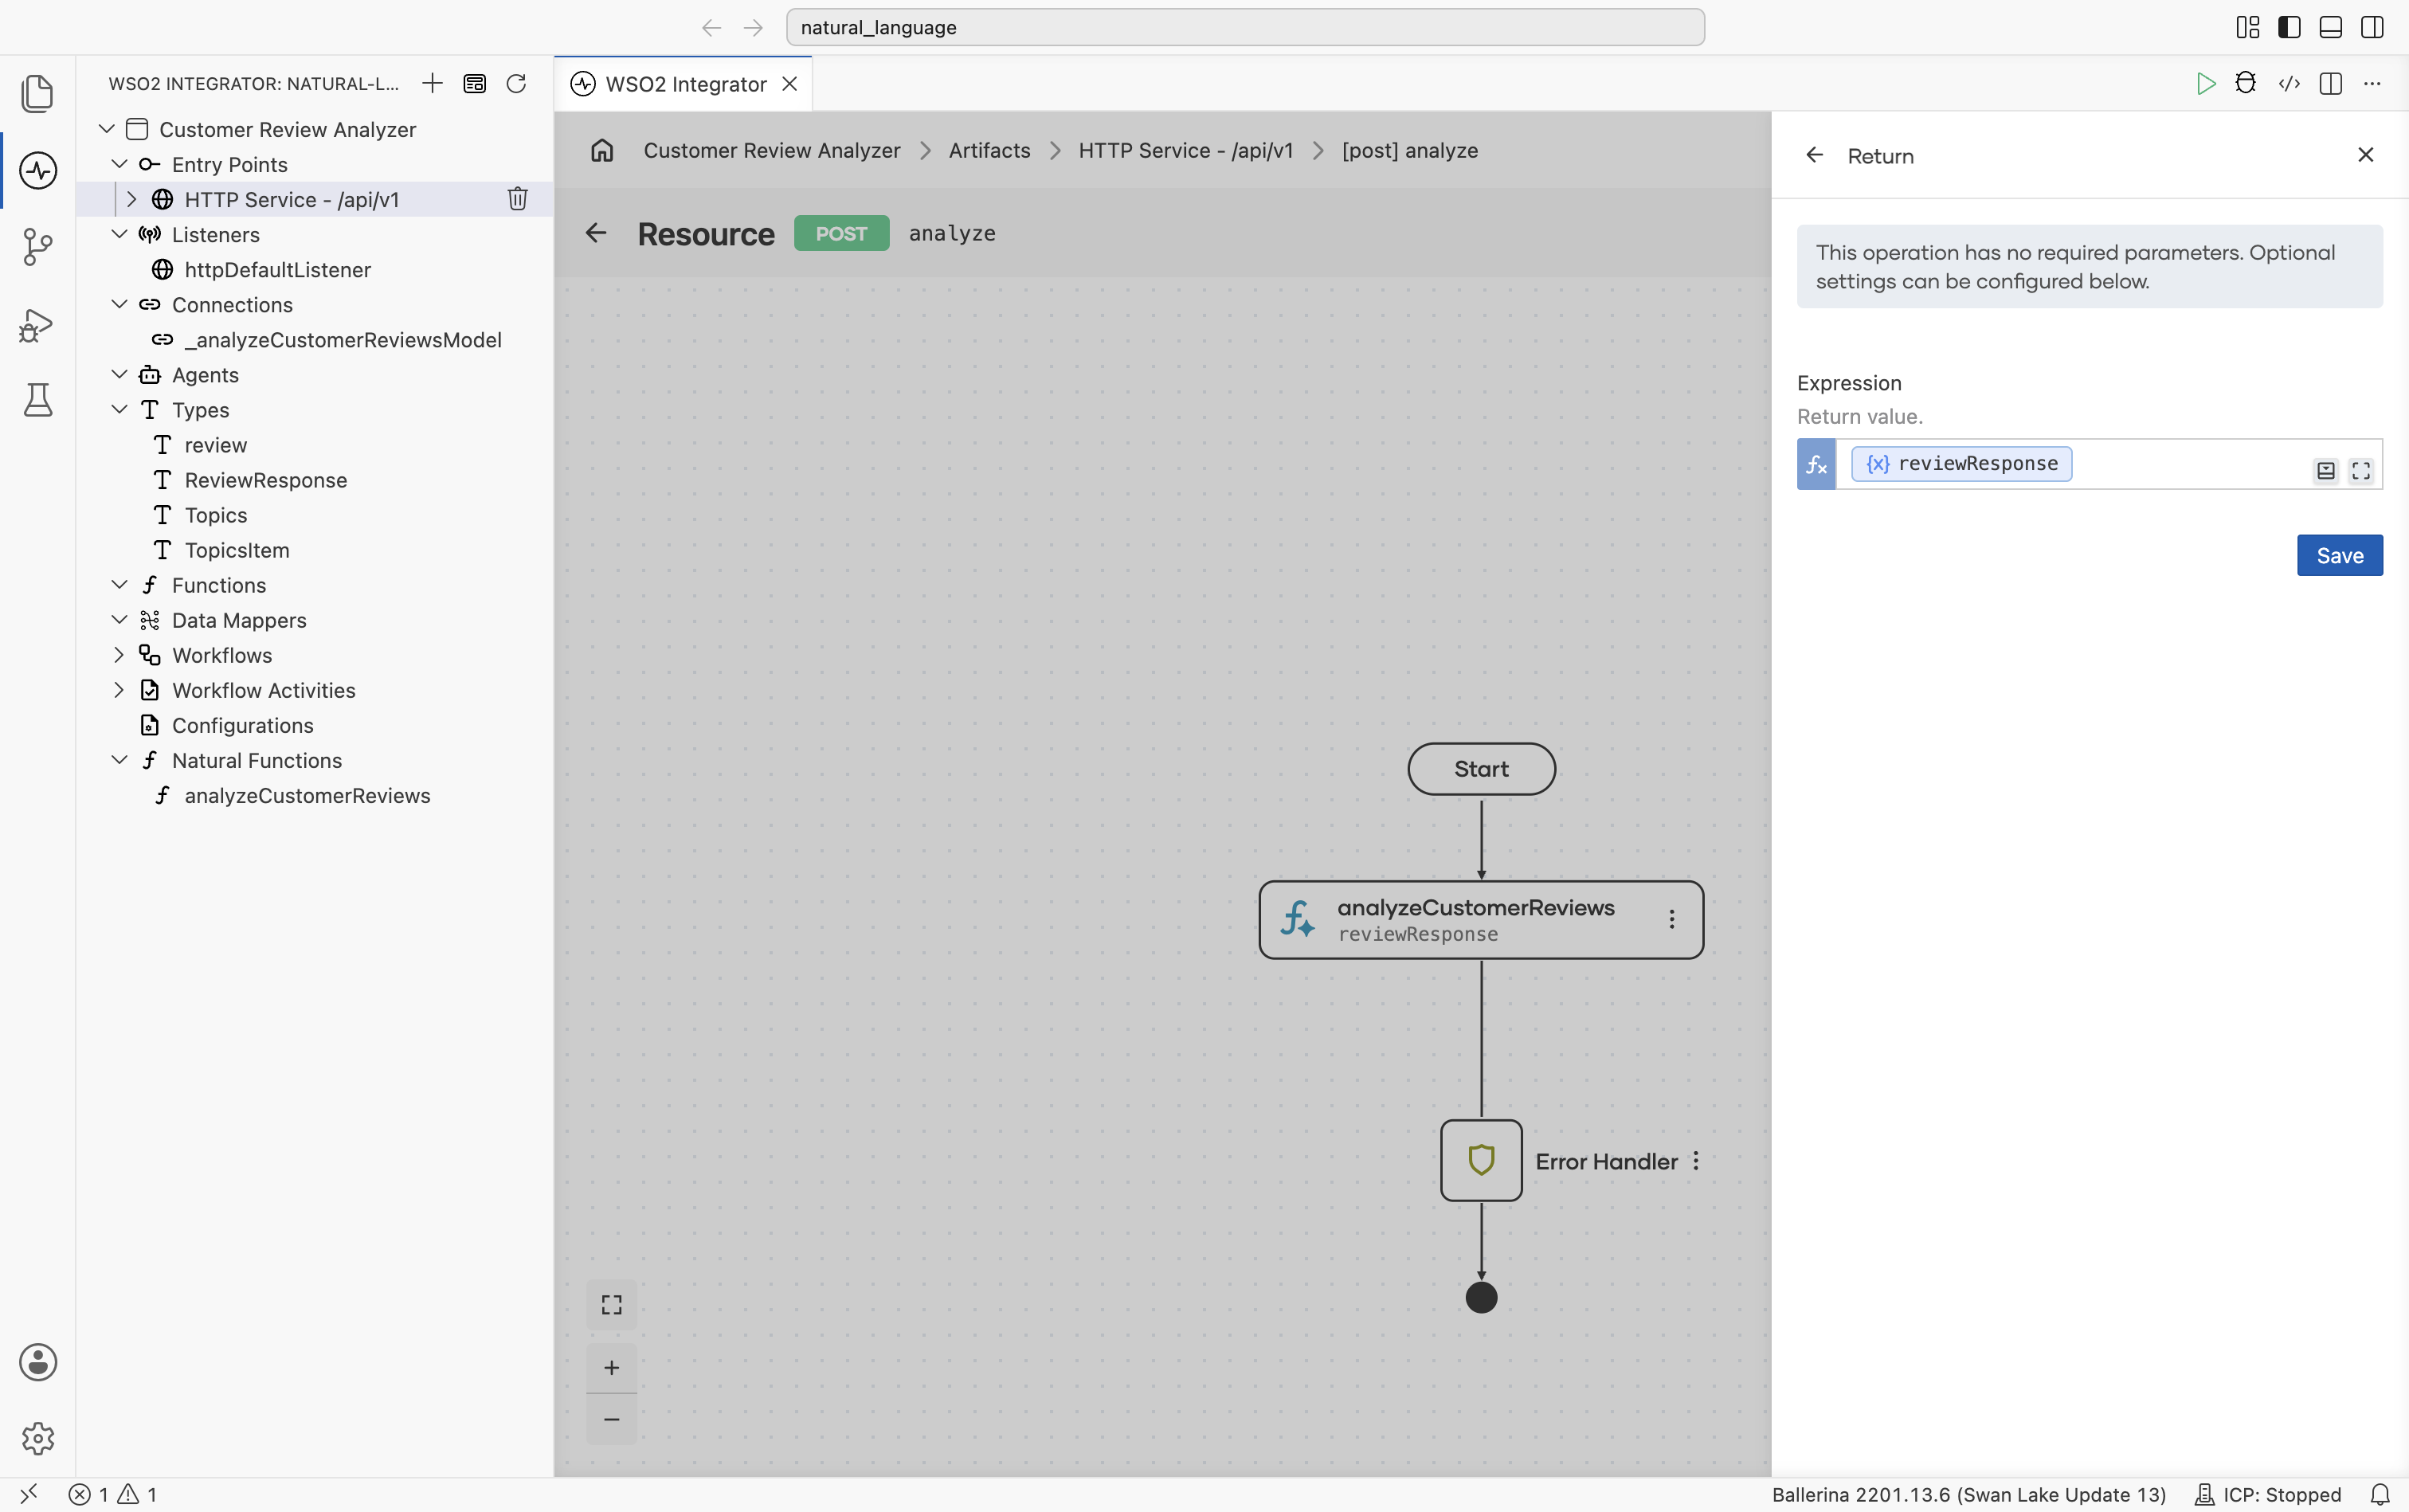Expand HTTP Service - /api/v1 tree node

(131, 199)
